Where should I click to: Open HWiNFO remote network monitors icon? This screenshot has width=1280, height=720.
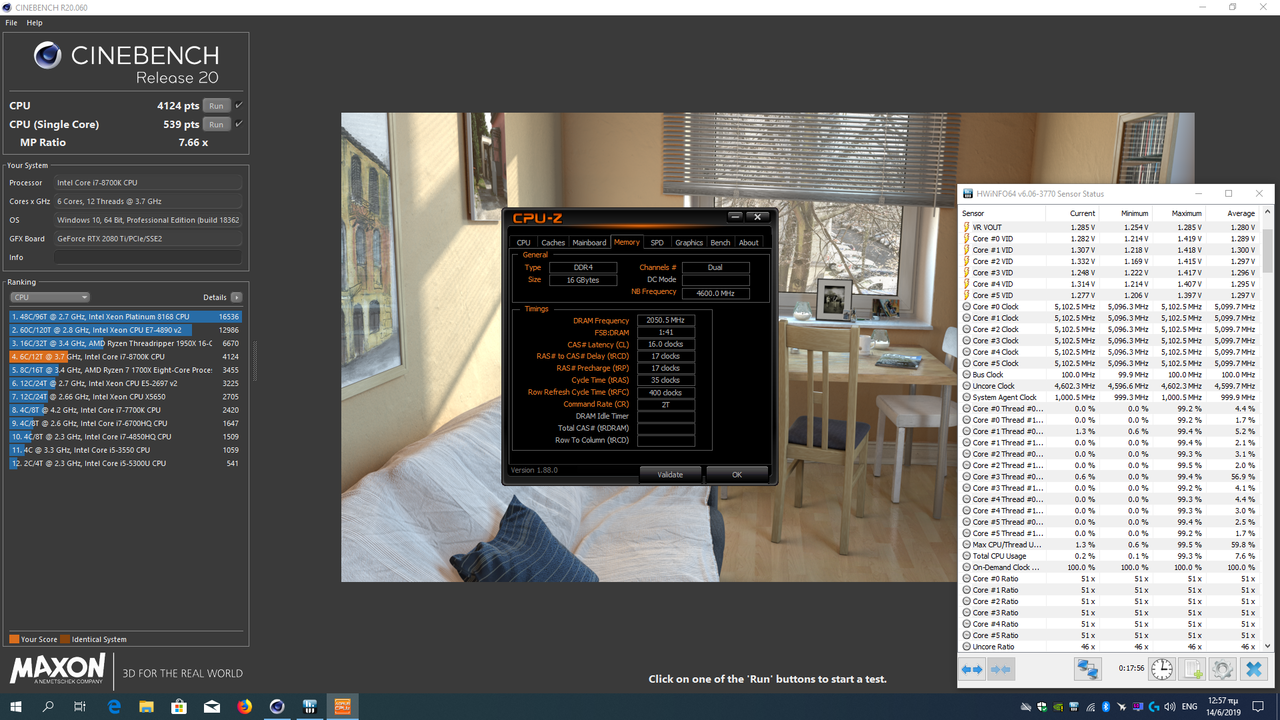[x=1089, y=669]
